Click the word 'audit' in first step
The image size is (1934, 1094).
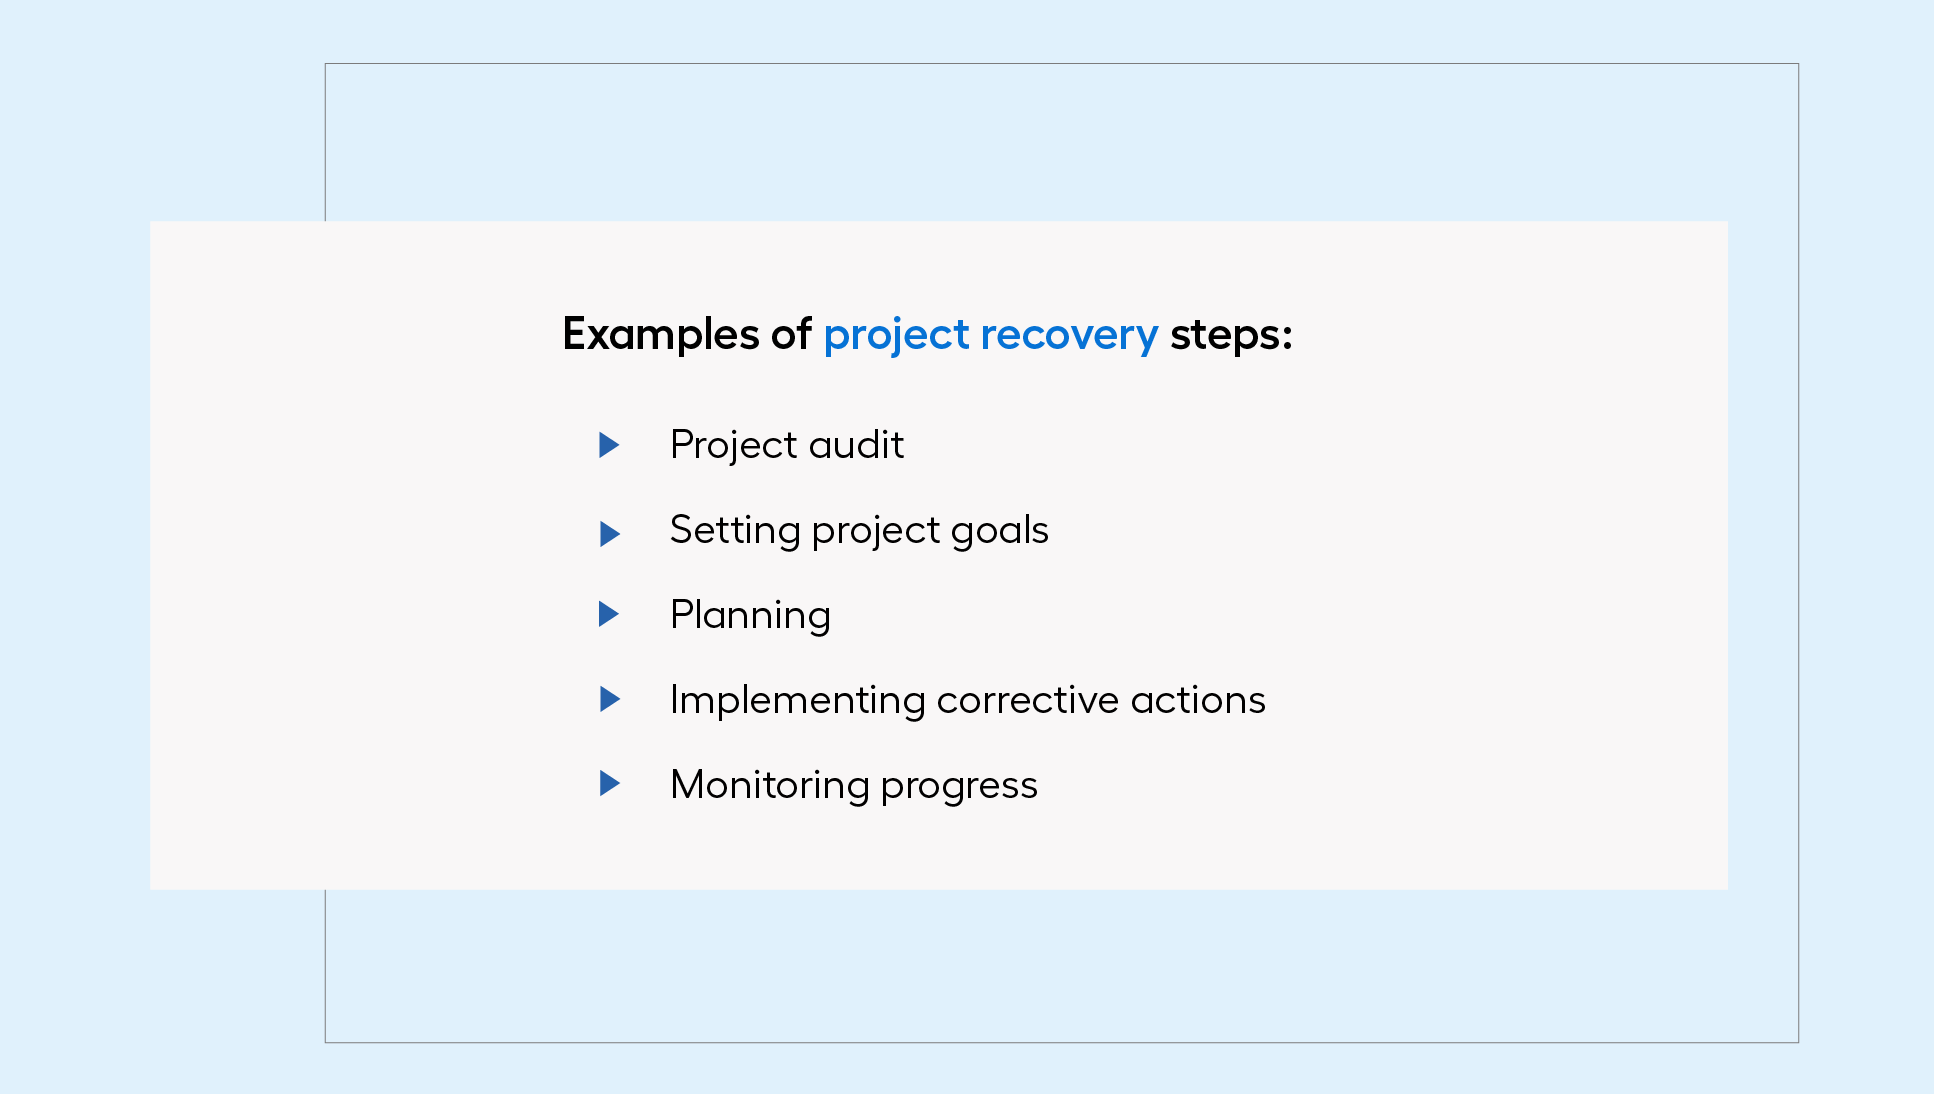pyautogui.click(x=857, y=445)
